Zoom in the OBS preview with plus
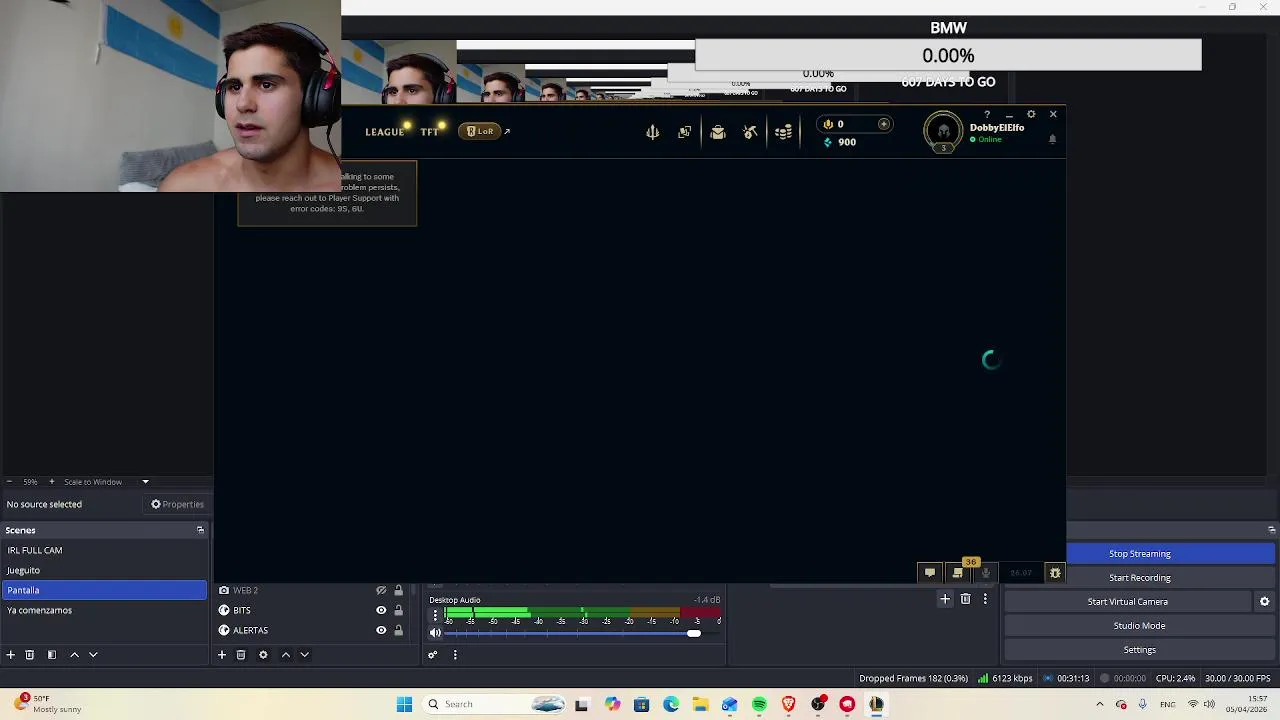1280x720 pixels. (51, 482)
